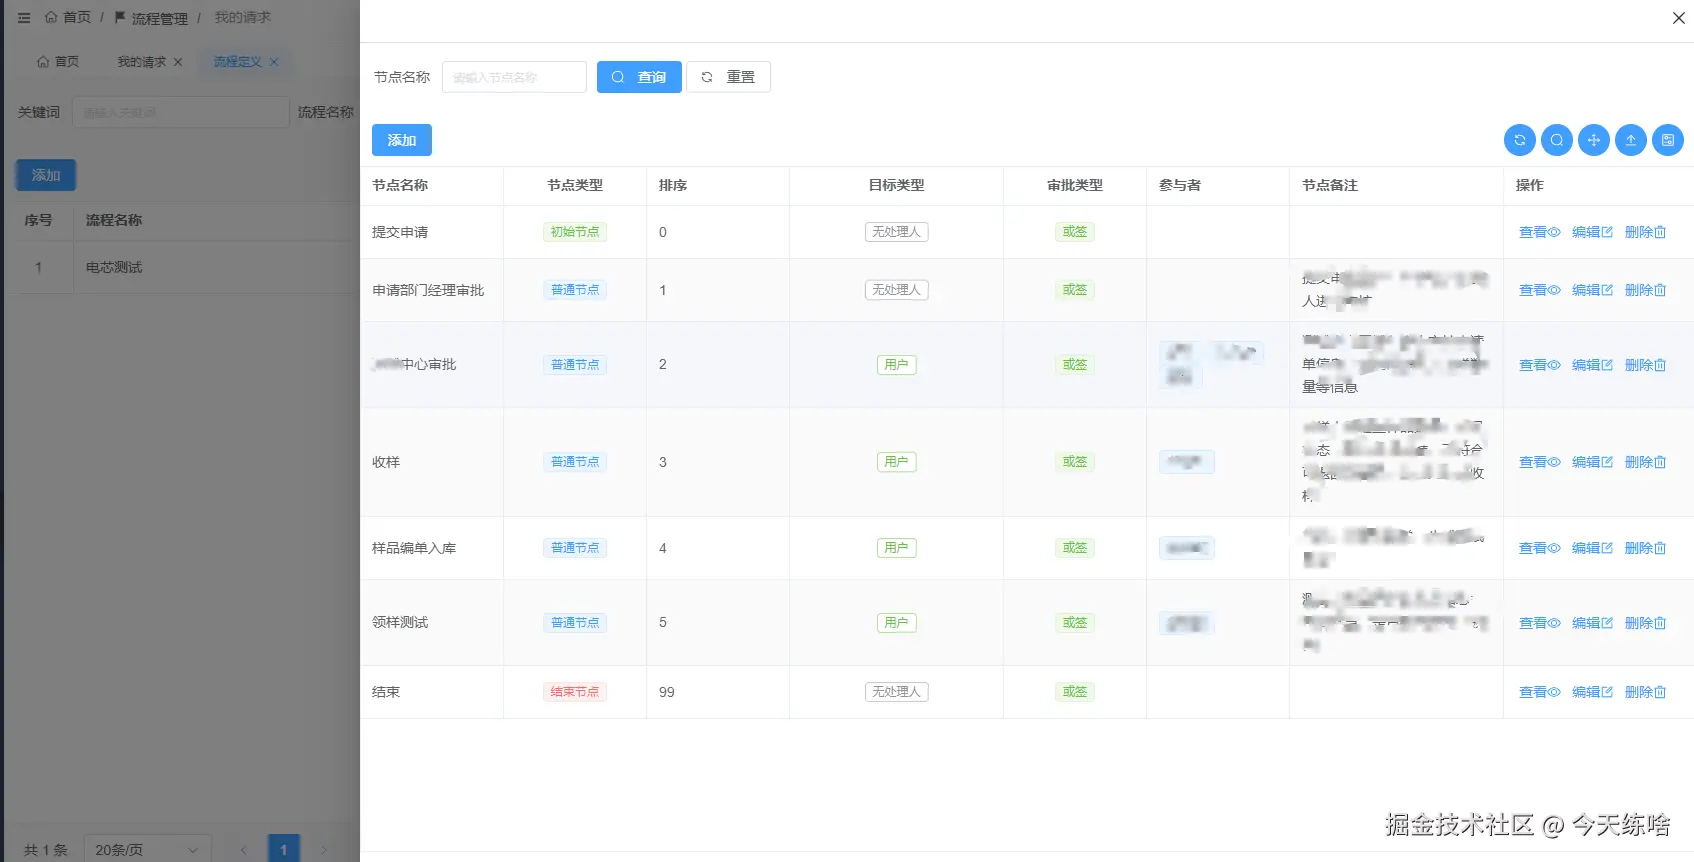Delete the 样品编单入库 row
Viewport: 1694px width, 862px height.
click(x=1645, y=548)
